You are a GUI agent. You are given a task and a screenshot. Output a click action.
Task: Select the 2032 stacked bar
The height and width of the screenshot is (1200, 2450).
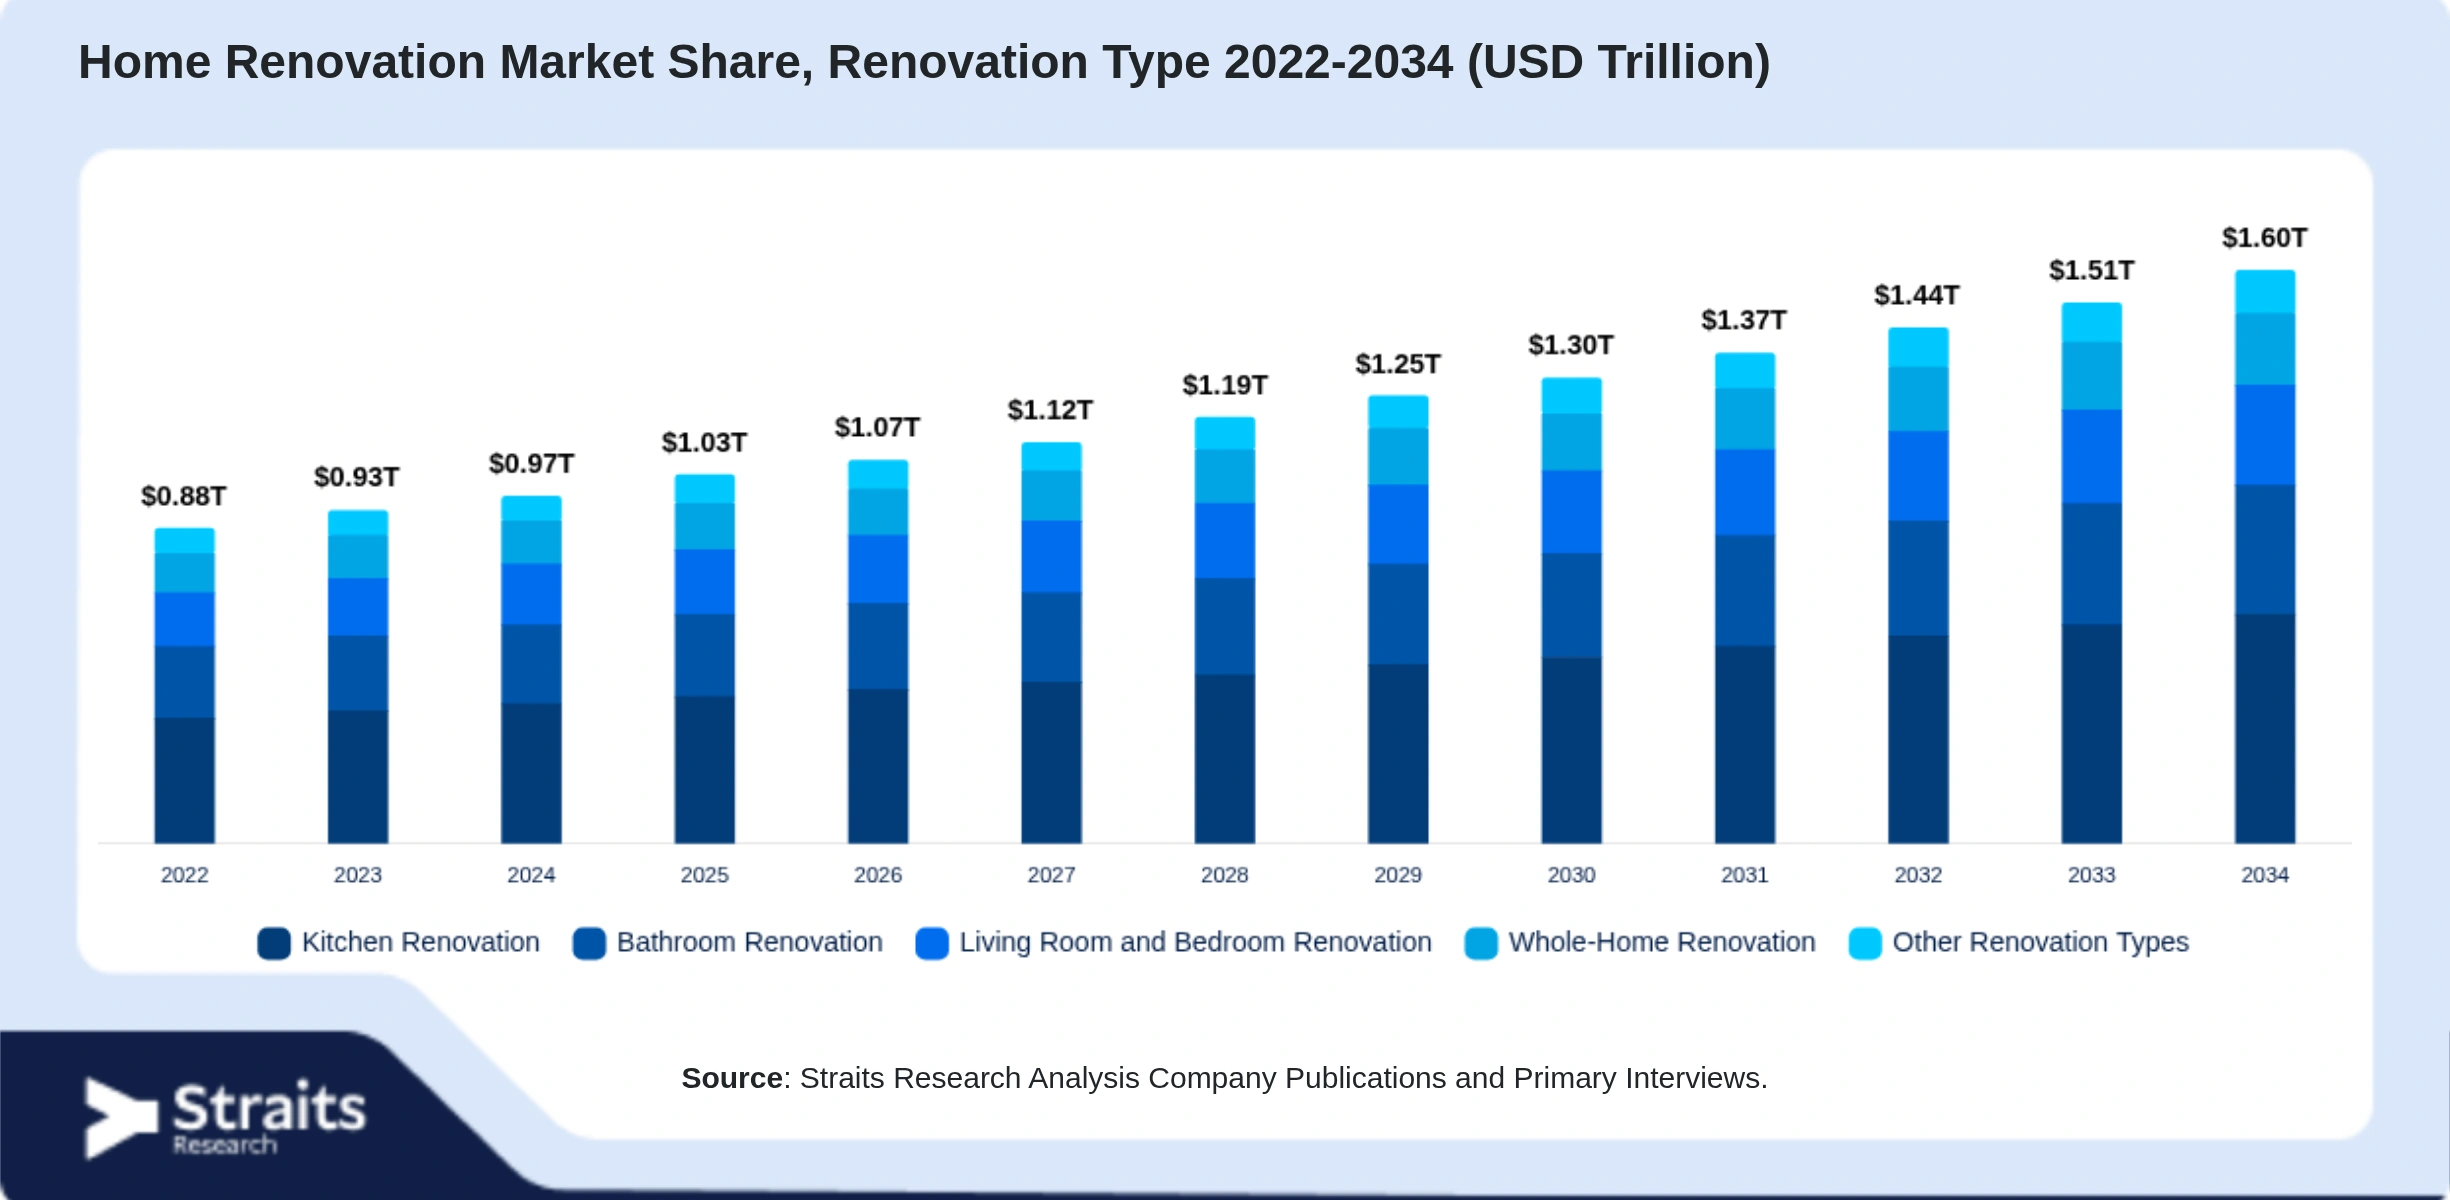click(x=1918, y=586)
